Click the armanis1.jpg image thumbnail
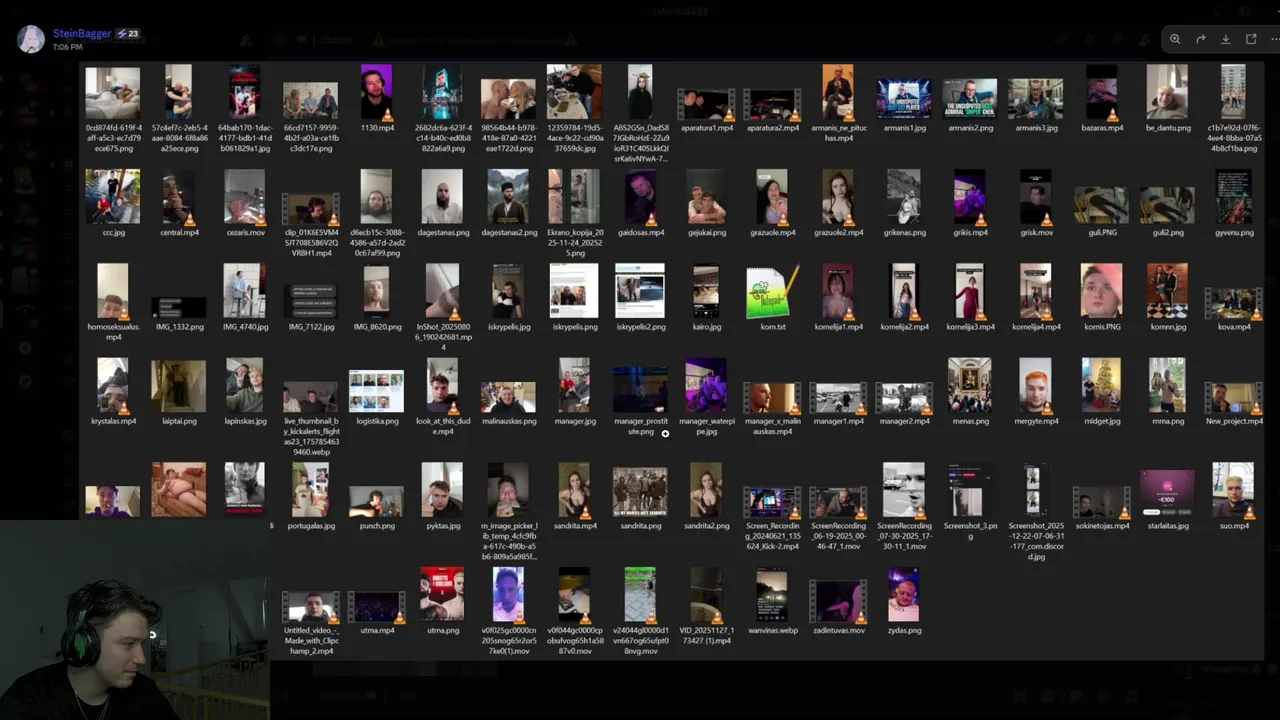1280x720 pixels. point(904,100)
